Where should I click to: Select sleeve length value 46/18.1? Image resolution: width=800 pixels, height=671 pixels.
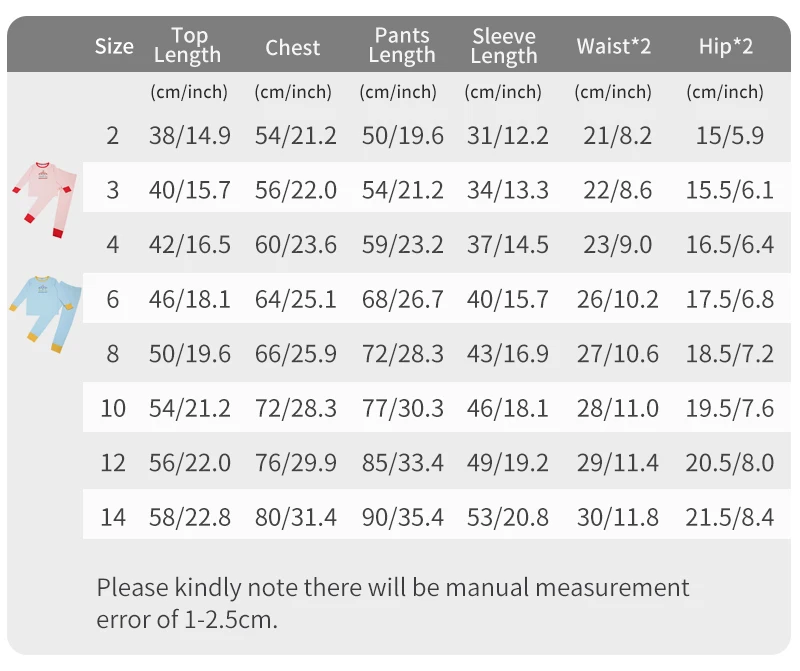tap(508, 408)
